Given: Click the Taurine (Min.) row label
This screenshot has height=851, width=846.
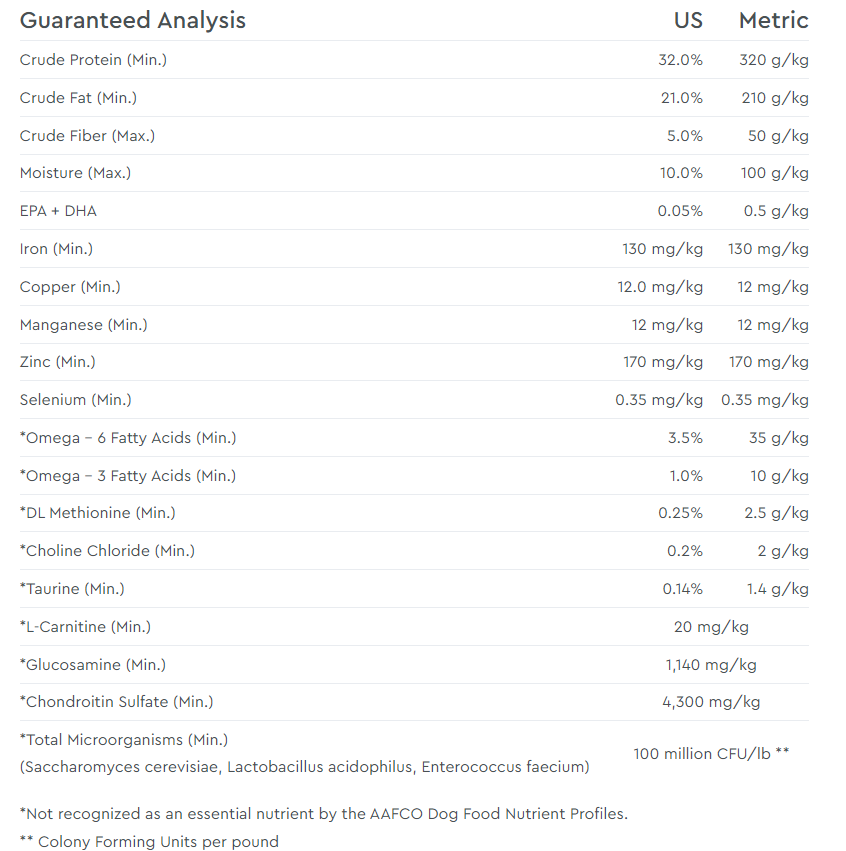Looking at the screenshot, I should 72,589.
